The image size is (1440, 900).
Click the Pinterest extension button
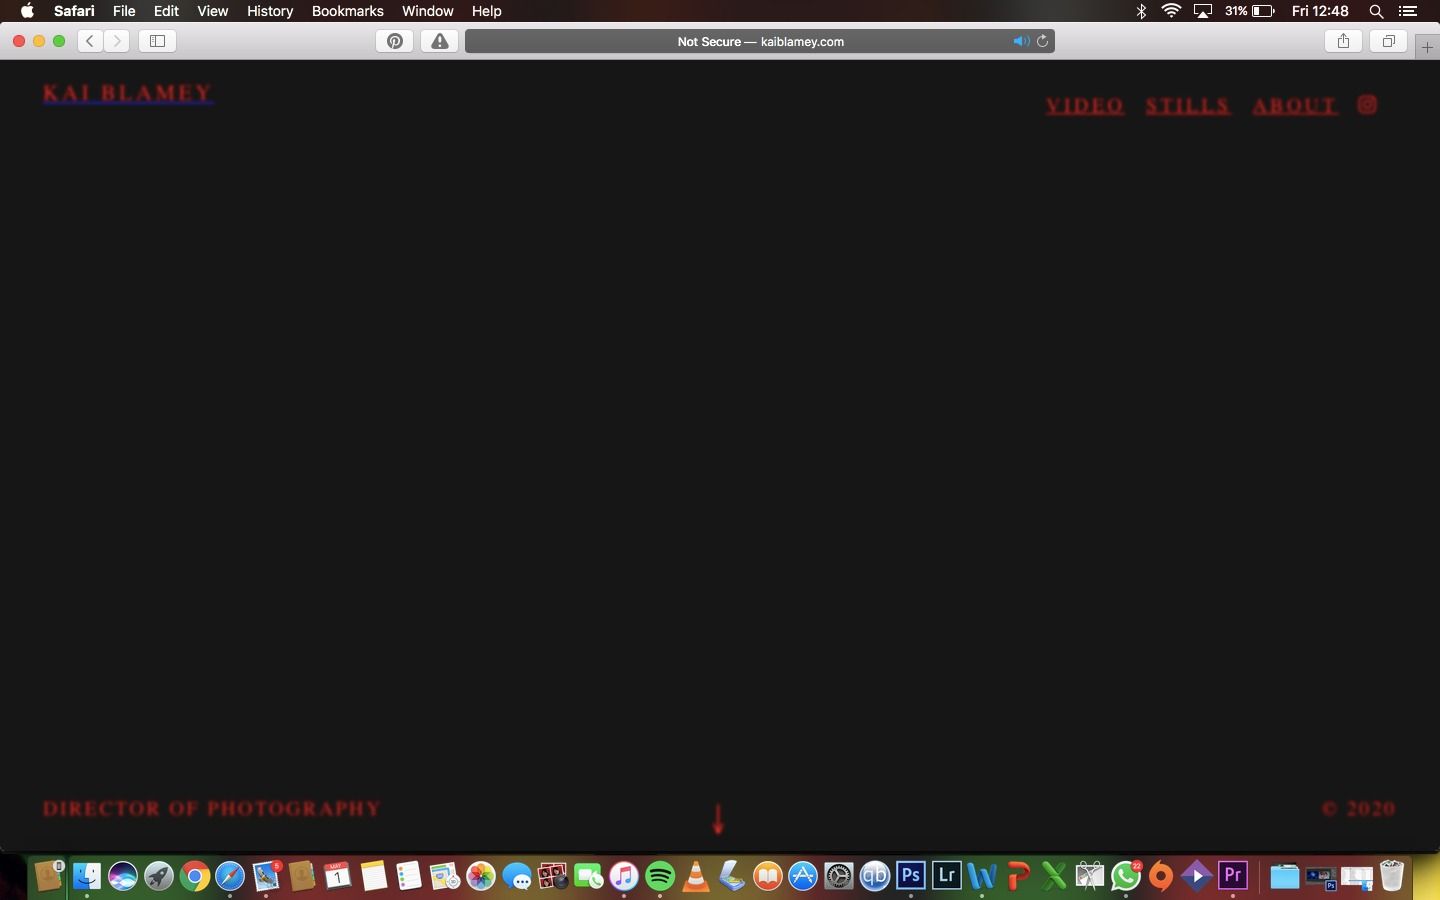pos(395,41)
